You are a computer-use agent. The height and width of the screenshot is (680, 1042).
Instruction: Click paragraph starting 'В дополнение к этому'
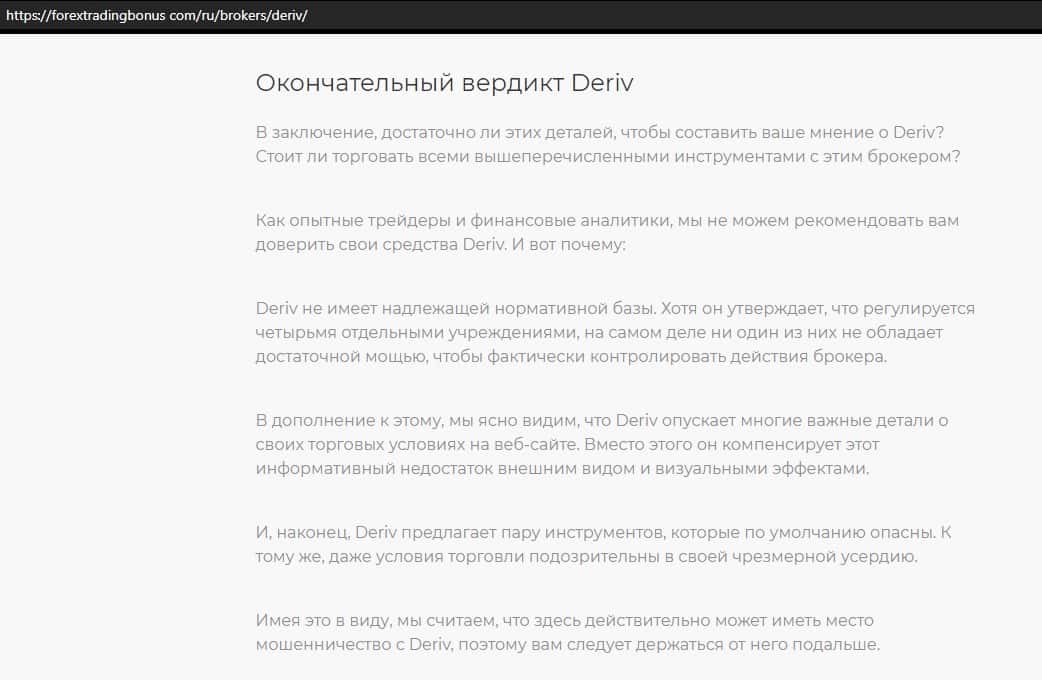[x=602, y=444]
